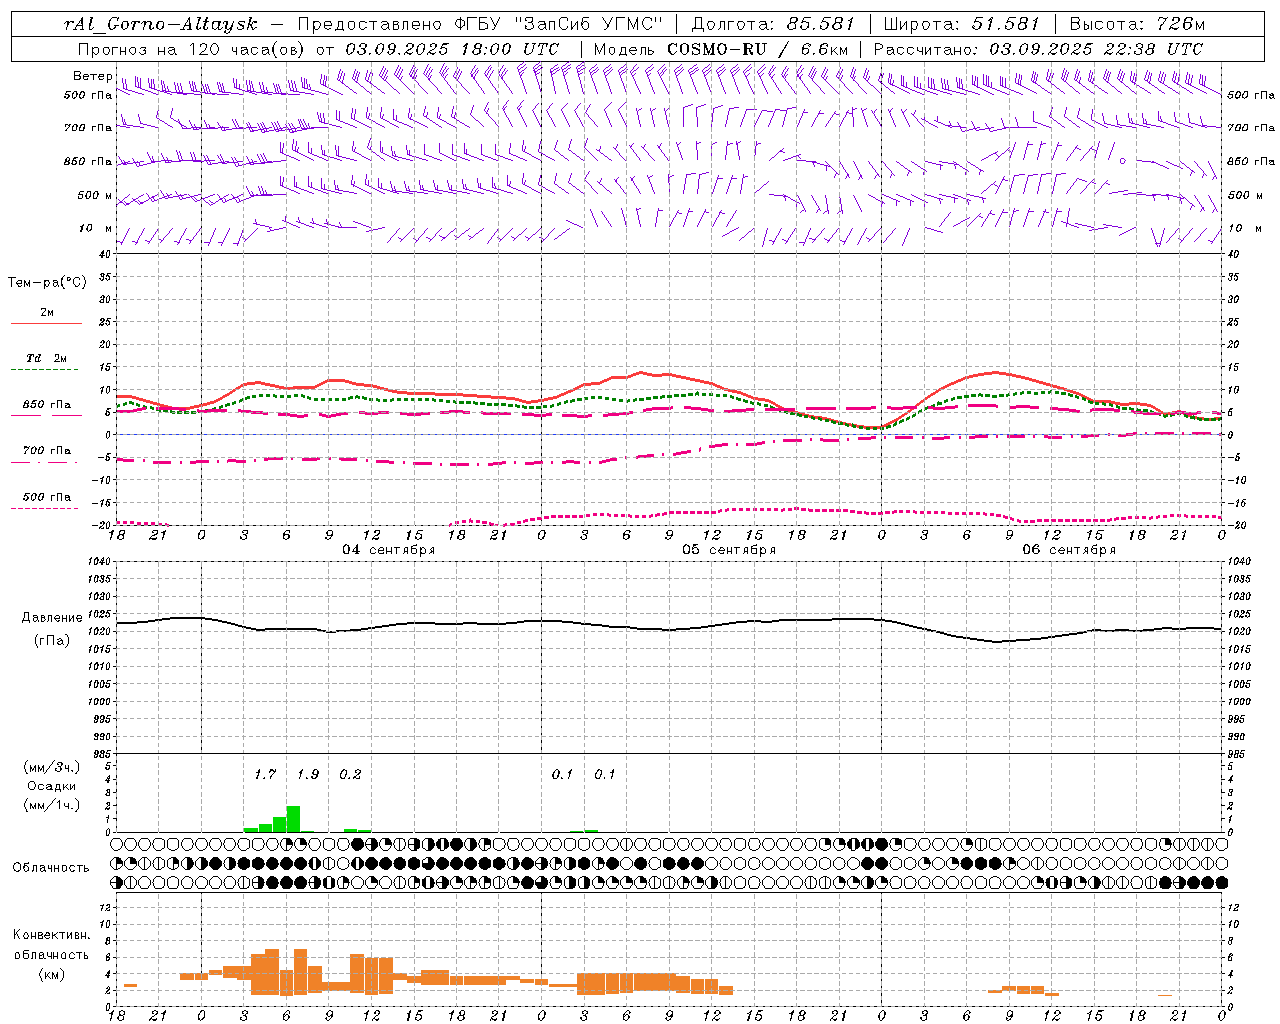Click the dash-dot line sample under 700 гПа legend

tap(44, 462)
